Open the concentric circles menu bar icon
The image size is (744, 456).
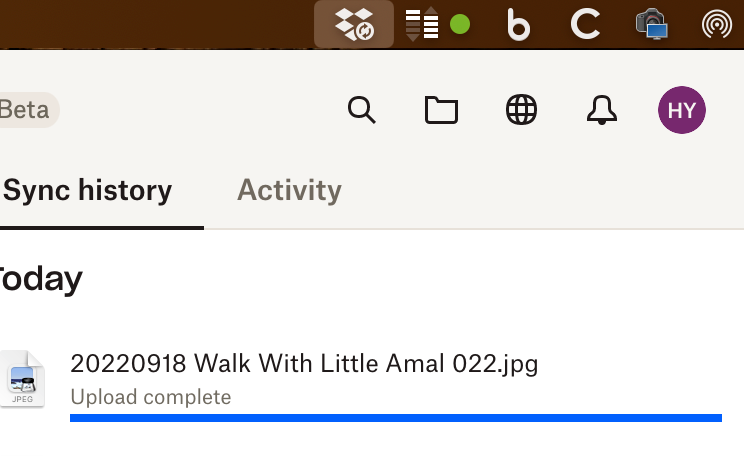(x=716, y=24)
